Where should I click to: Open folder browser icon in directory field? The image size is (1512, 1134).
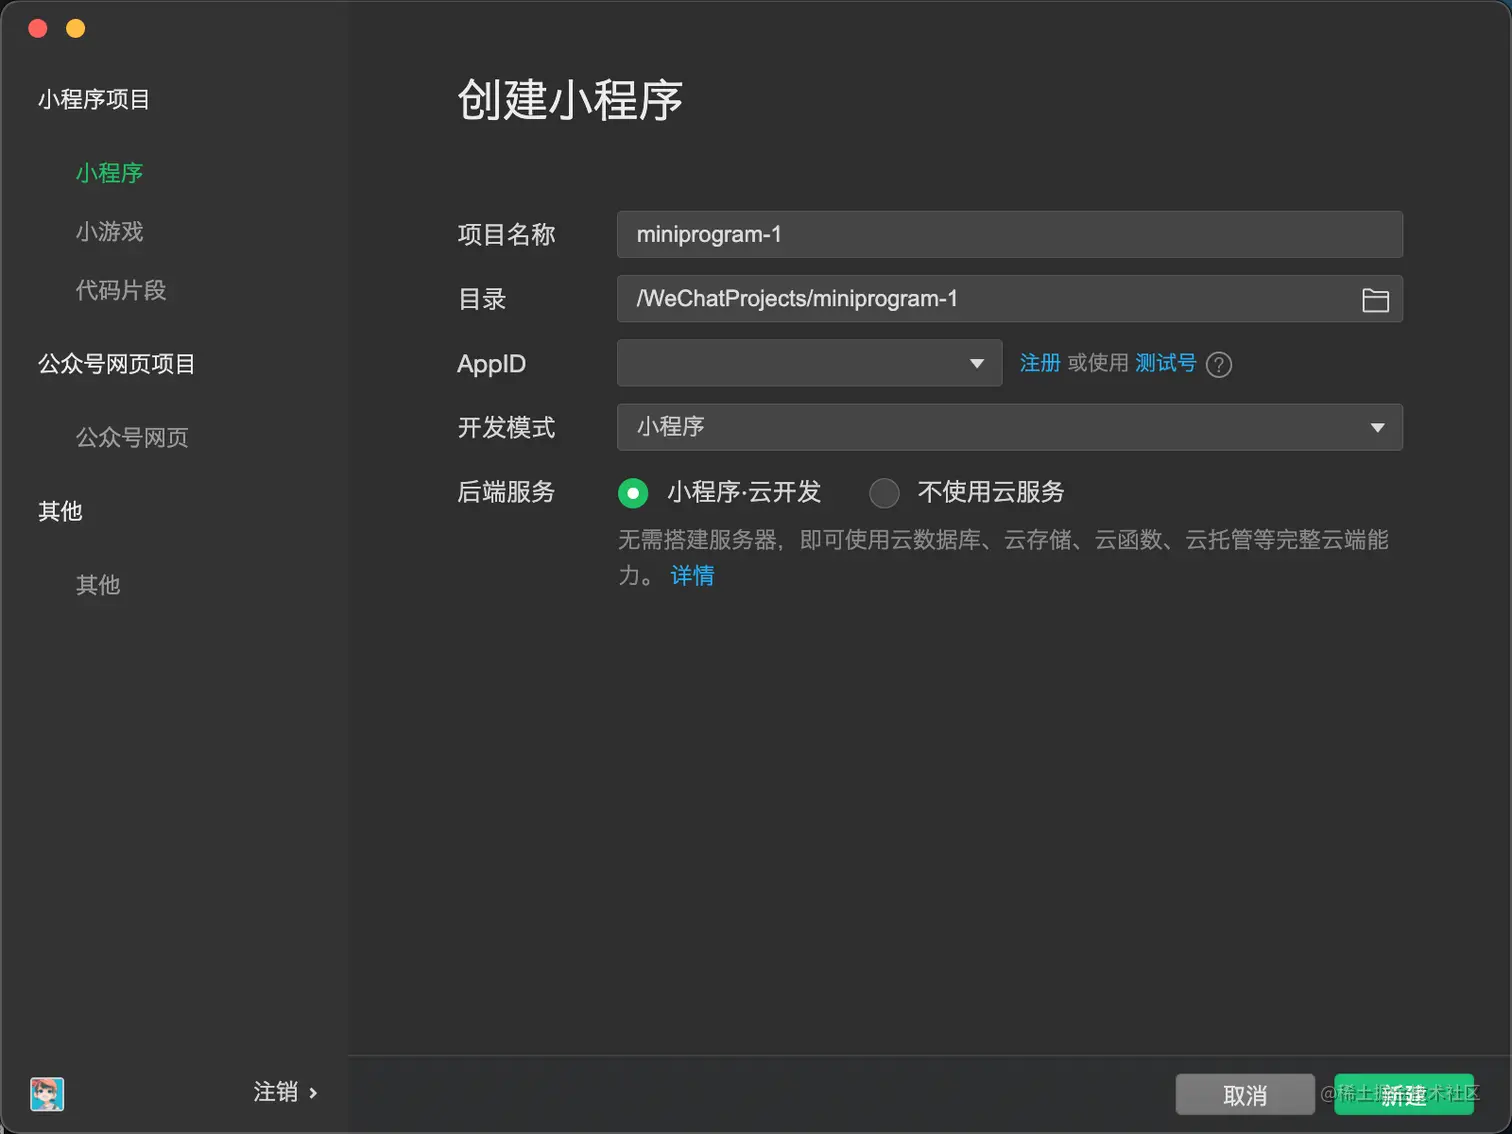(x=1375, y=300)
